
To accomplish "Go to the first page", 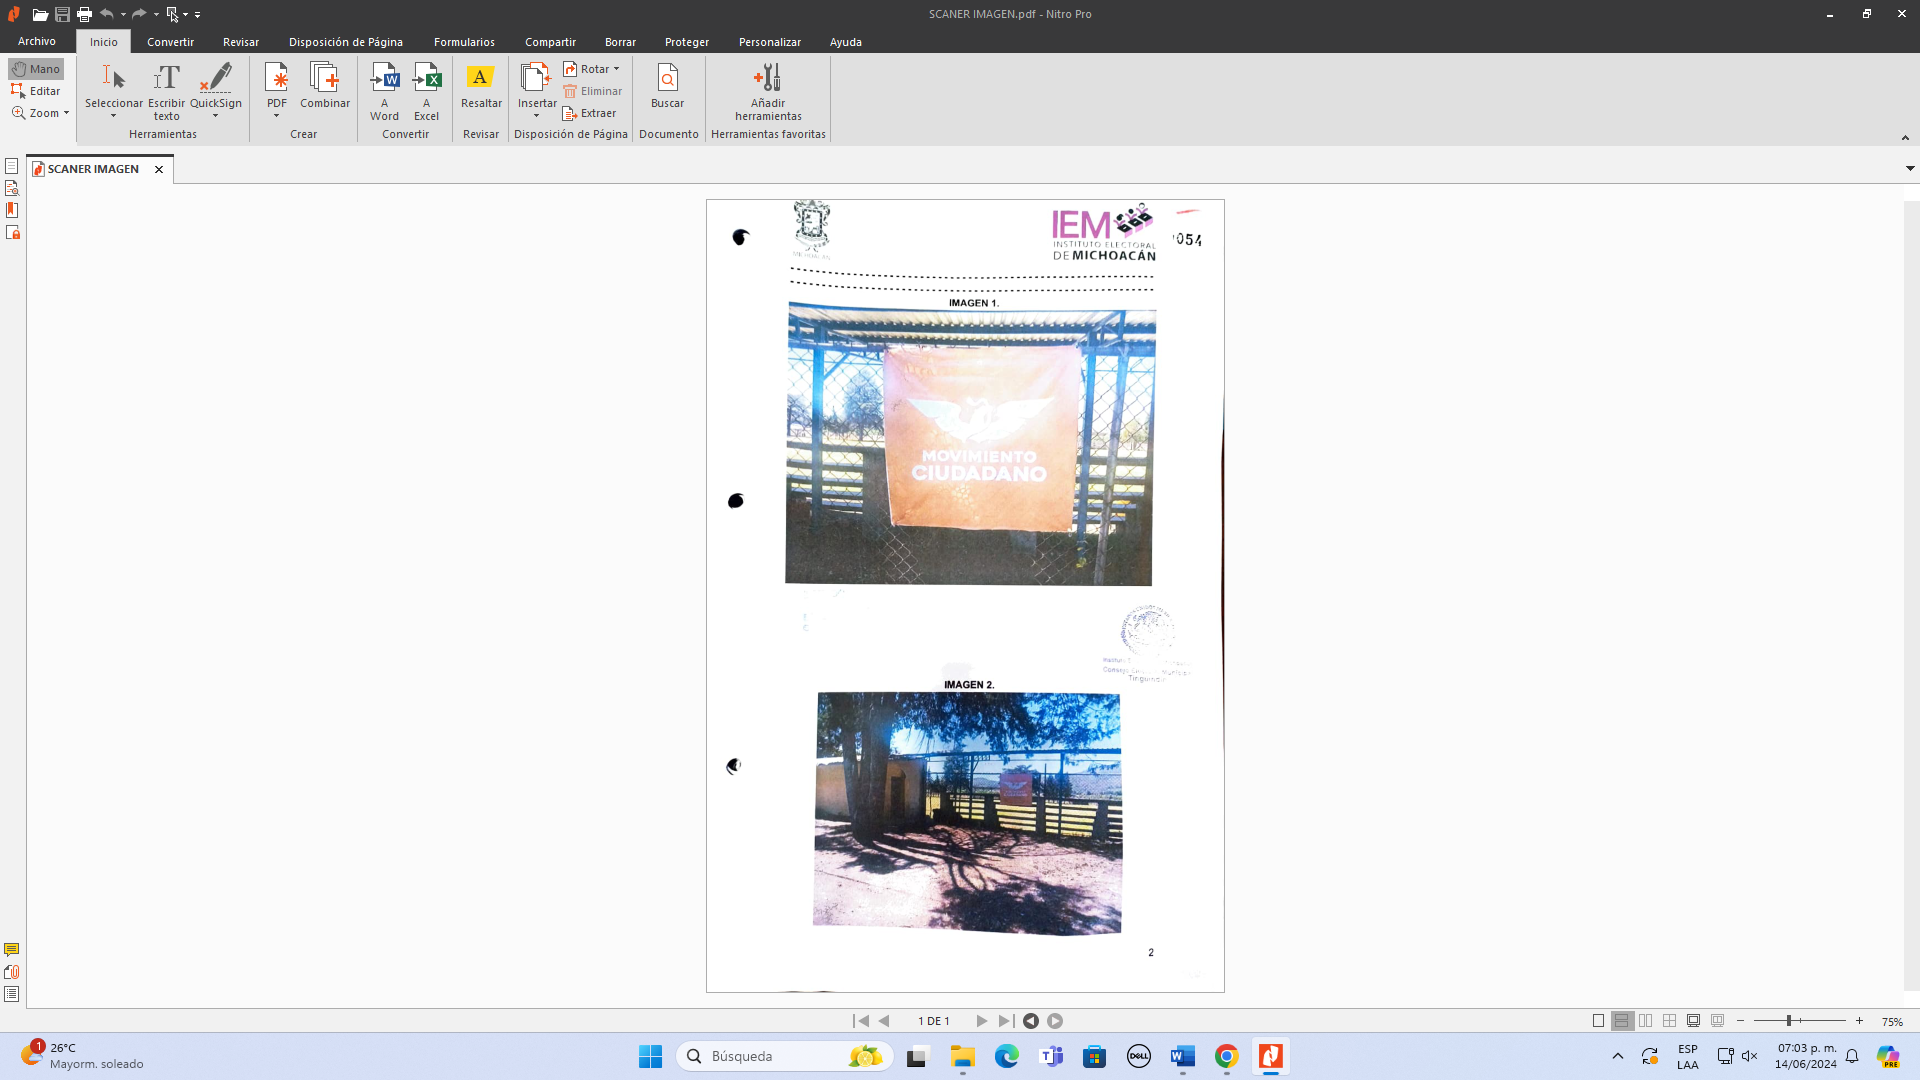I will [x=861, y=1021].
